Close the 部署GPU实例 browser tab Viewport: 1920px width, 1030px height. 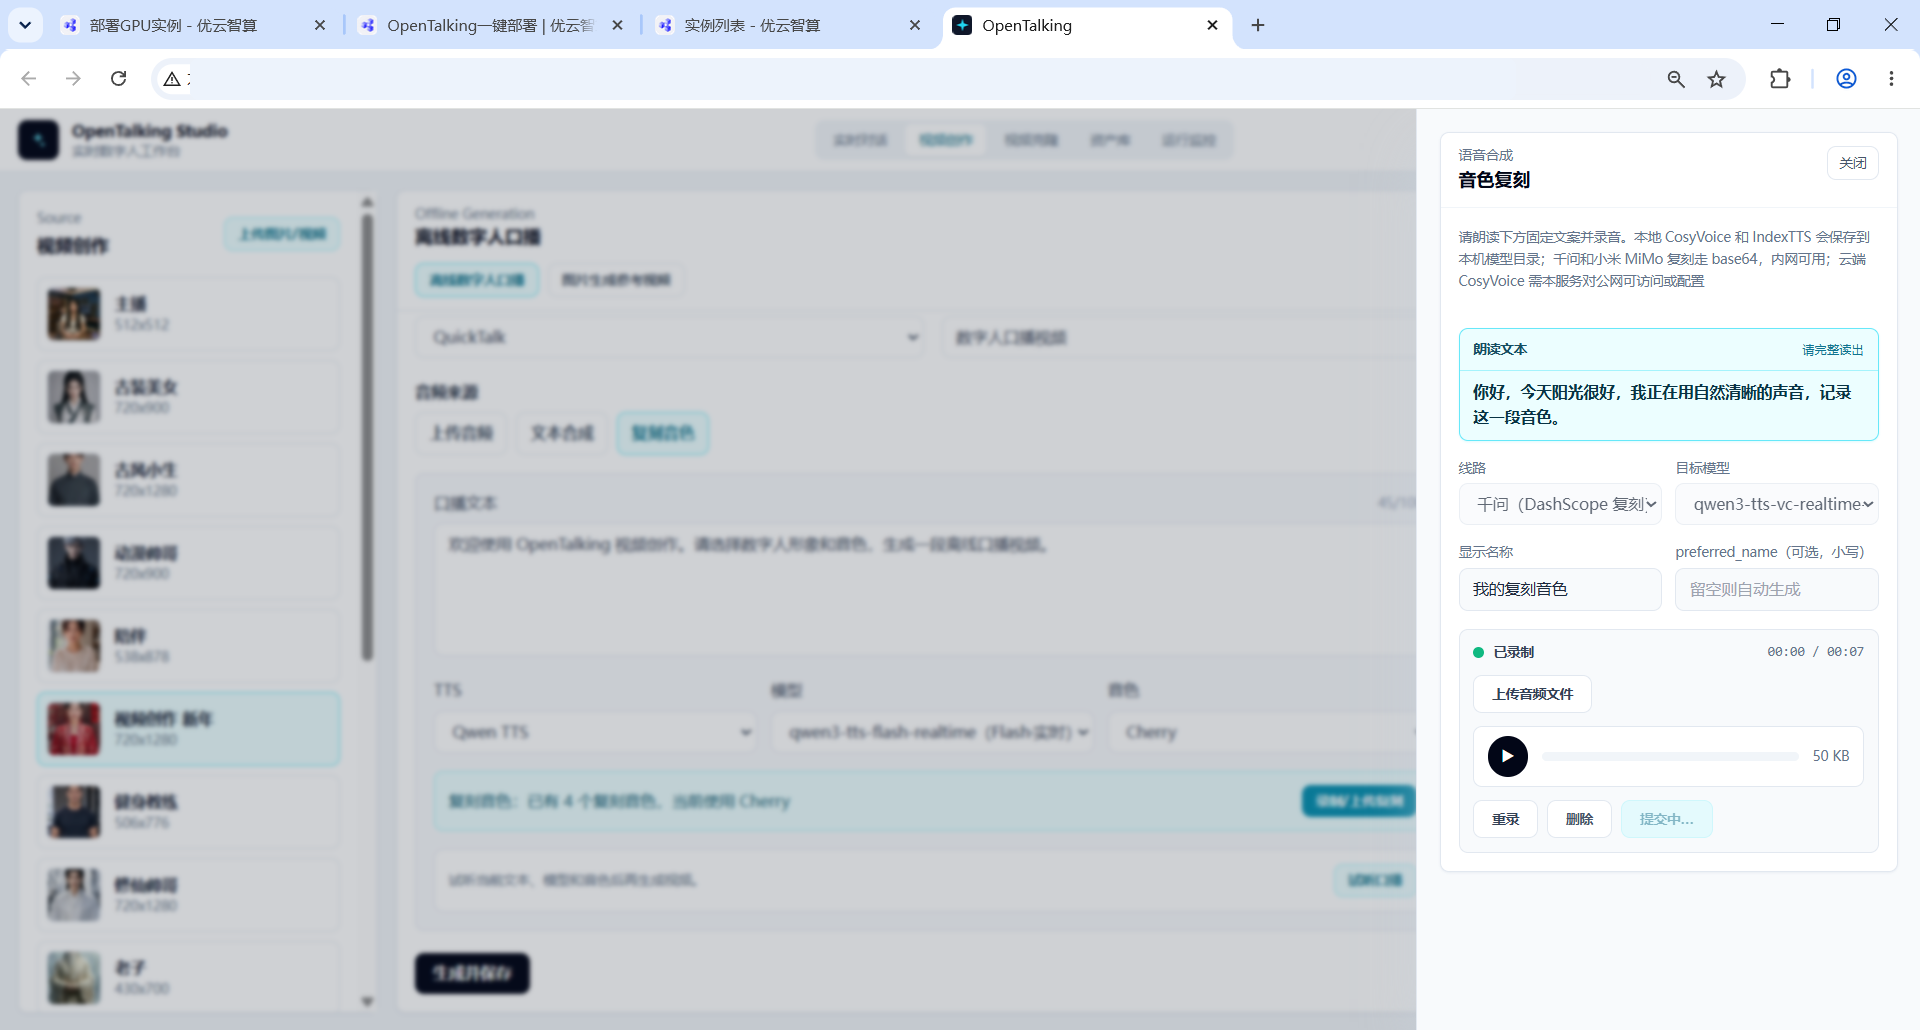pos(320,26)
